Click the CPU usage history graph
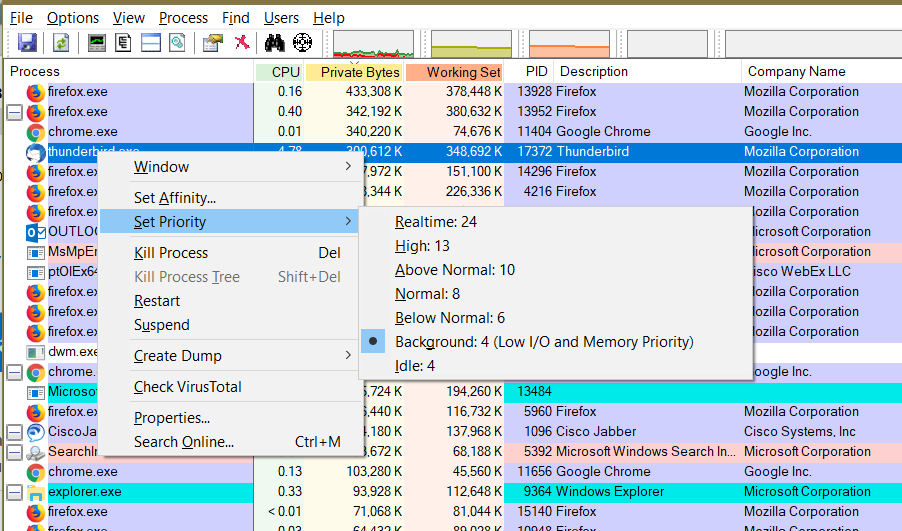The image size is (902, 531). (x=373, y=44)
